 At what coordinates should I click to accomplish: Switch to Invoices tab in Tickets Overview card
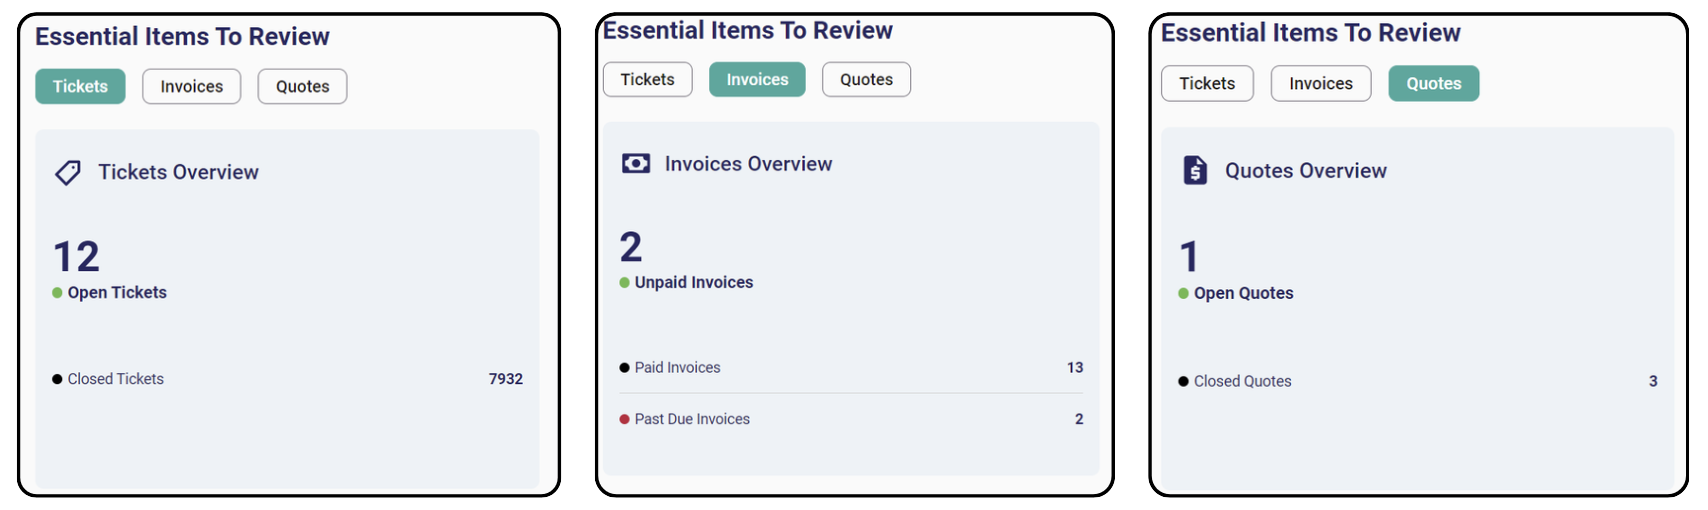191,87
